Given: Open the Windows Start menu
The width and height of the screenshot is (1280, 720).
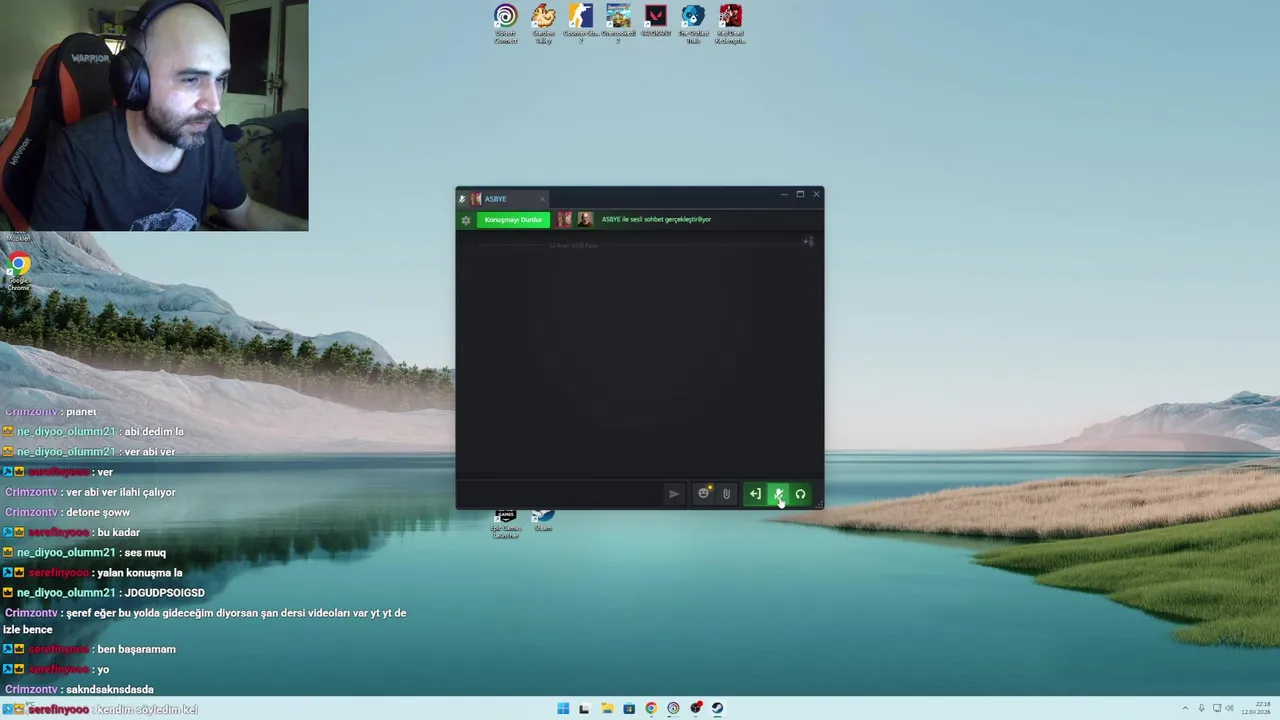Looking at the screenshot, I should 563,709.
